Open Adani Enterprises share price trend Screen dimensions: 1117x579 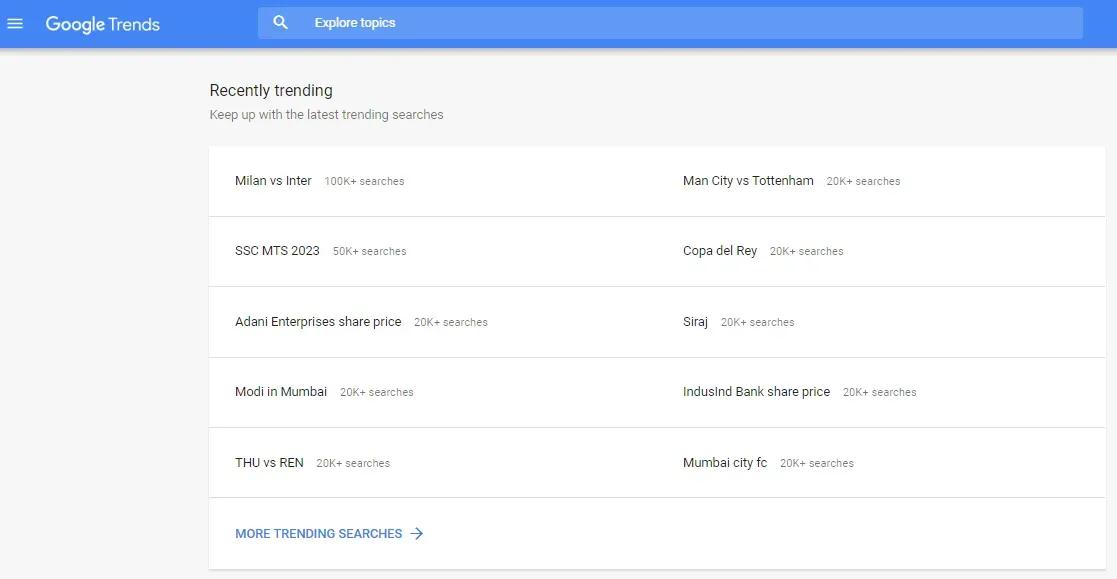pos(318,322)
